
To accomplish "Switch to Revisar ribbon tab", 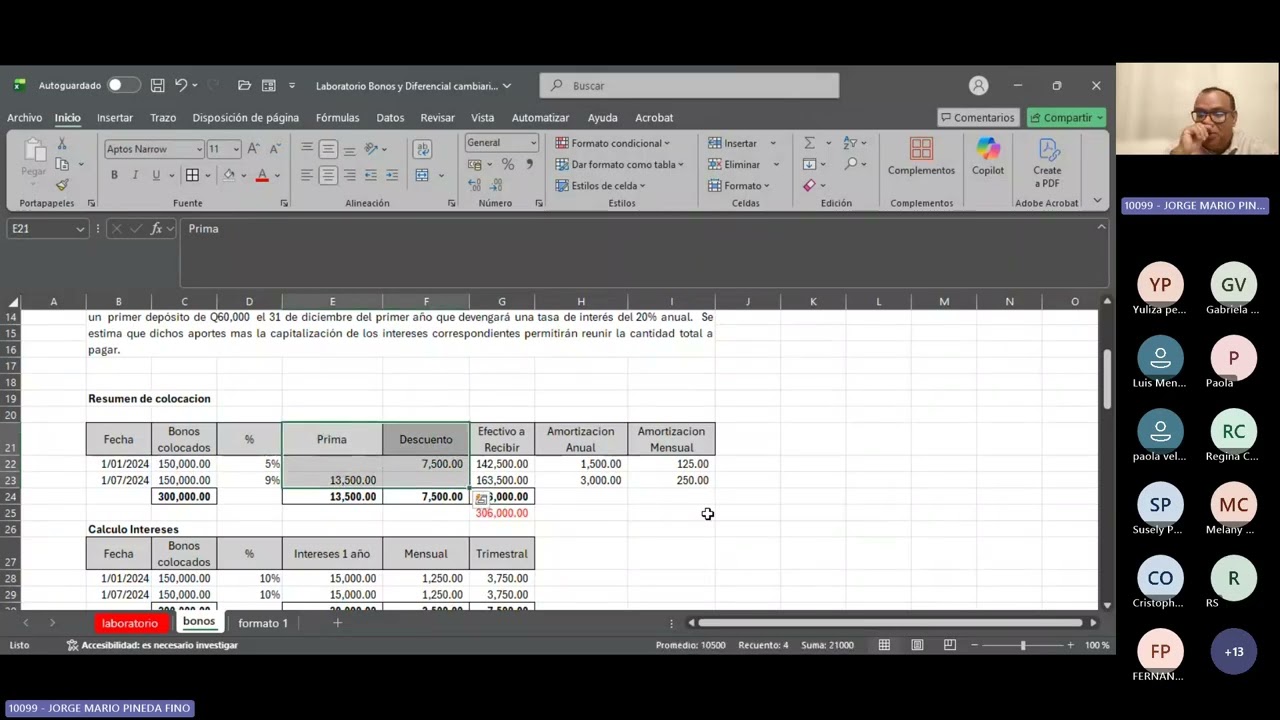I will click(437, 118).
